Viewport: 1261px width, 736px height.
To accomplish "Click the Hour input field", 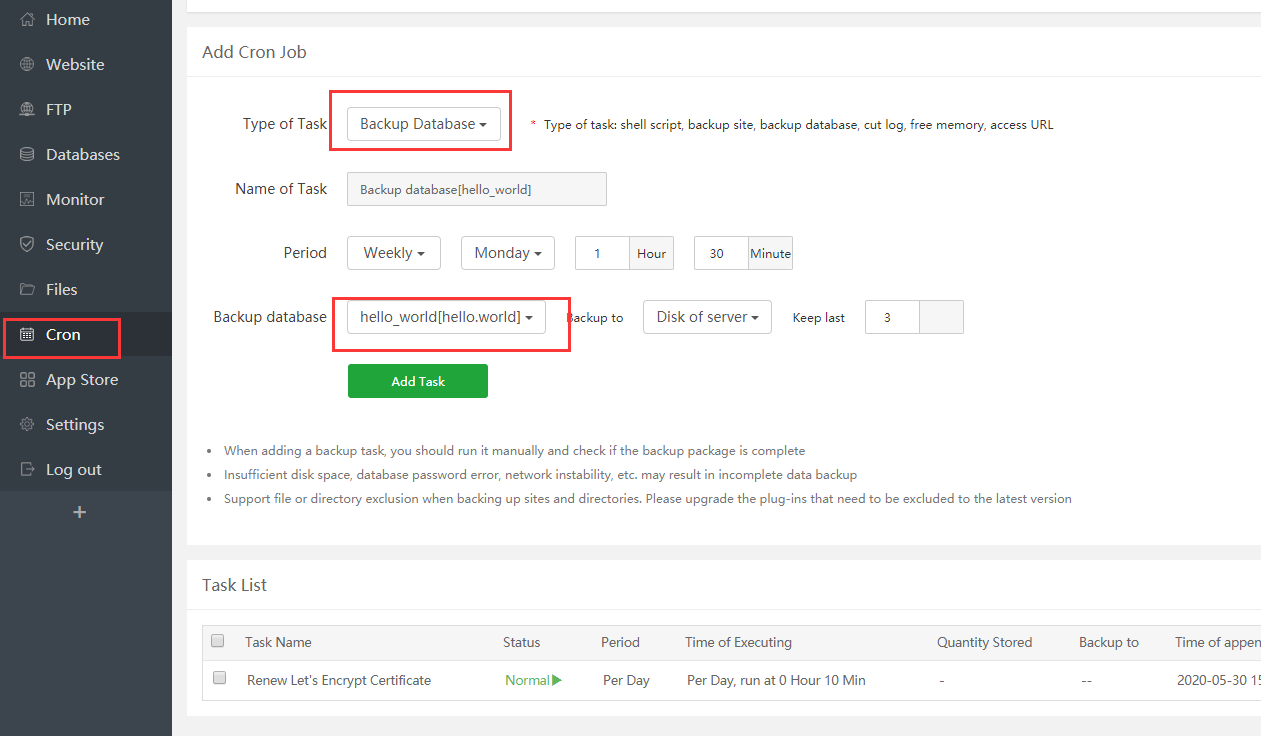I will pos(602,253).
